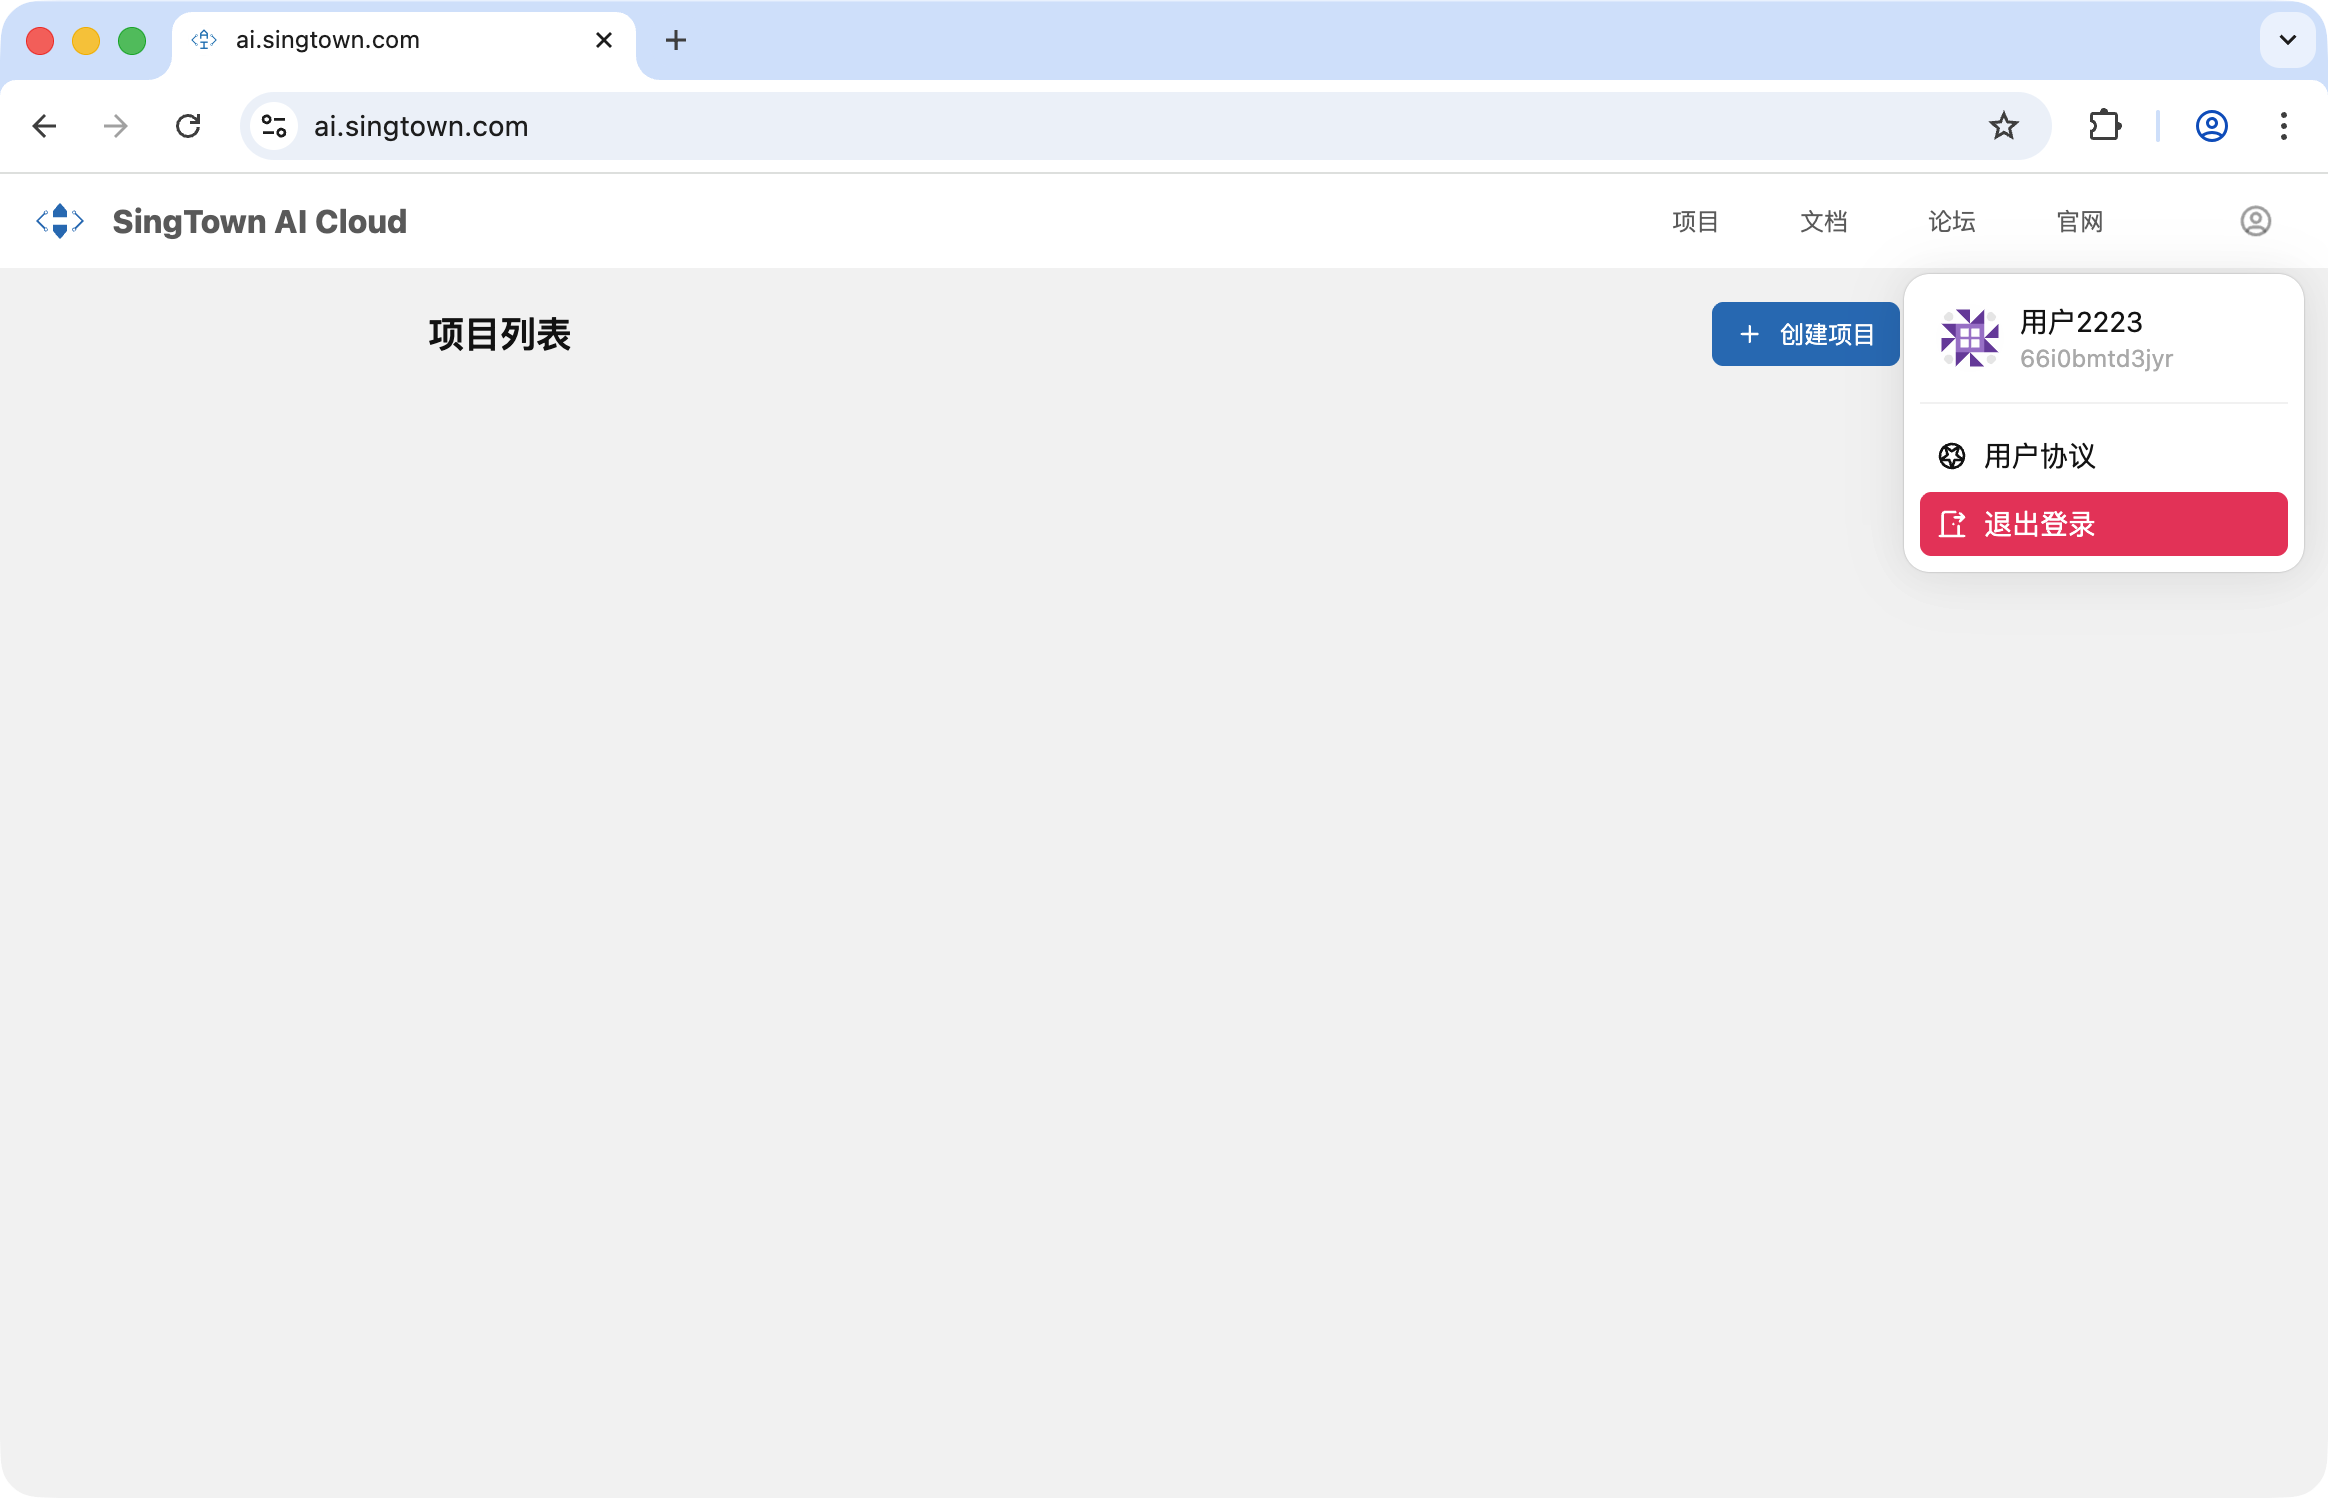
Task: Go back to the previous page
Action: [44, 126]
